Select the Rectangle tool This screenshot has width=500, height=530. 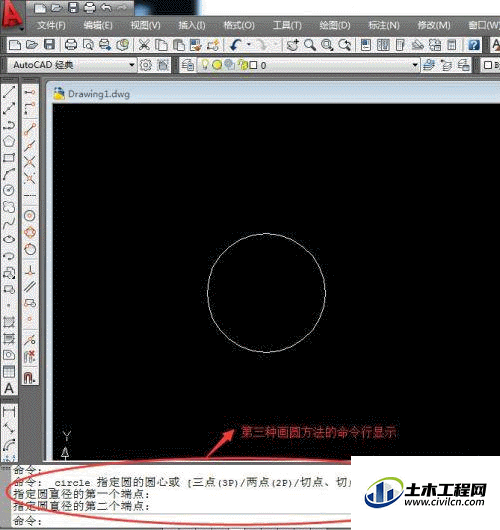click(x=9, y=158)
